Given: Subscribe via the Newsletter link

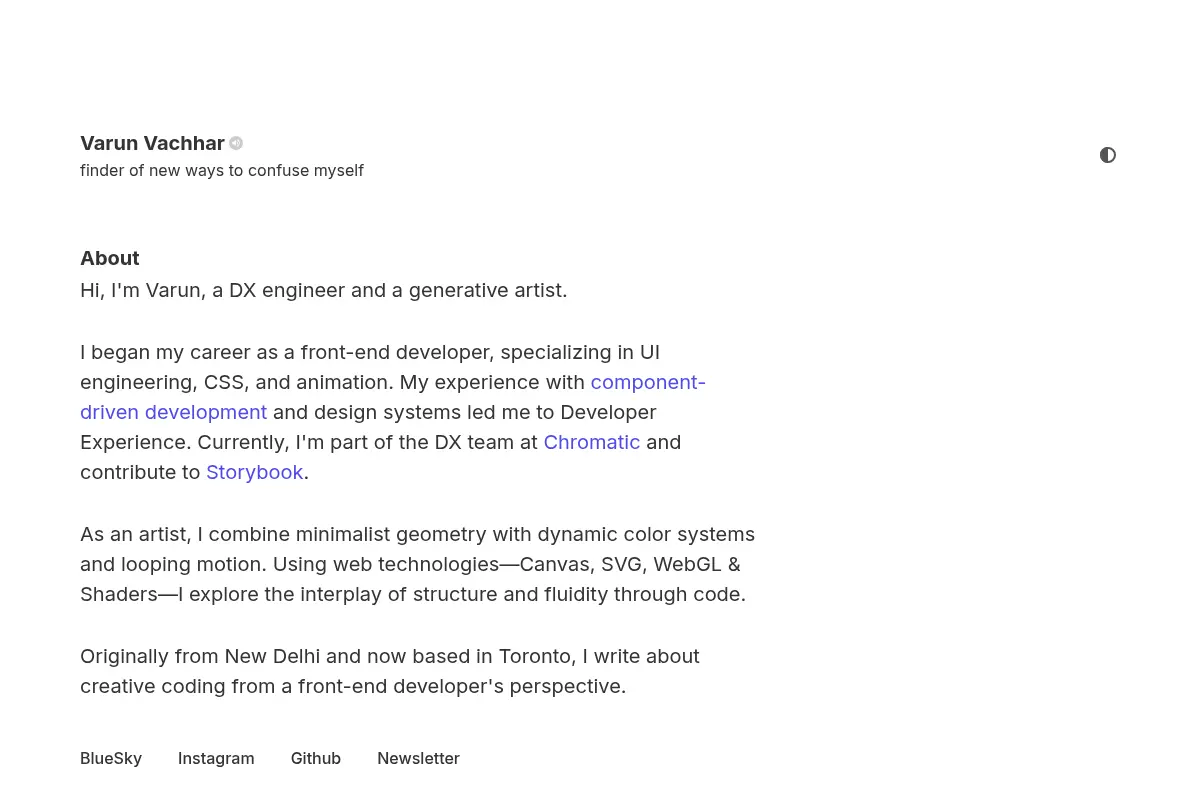Looking at the screenshot, I should coord(418,758).
